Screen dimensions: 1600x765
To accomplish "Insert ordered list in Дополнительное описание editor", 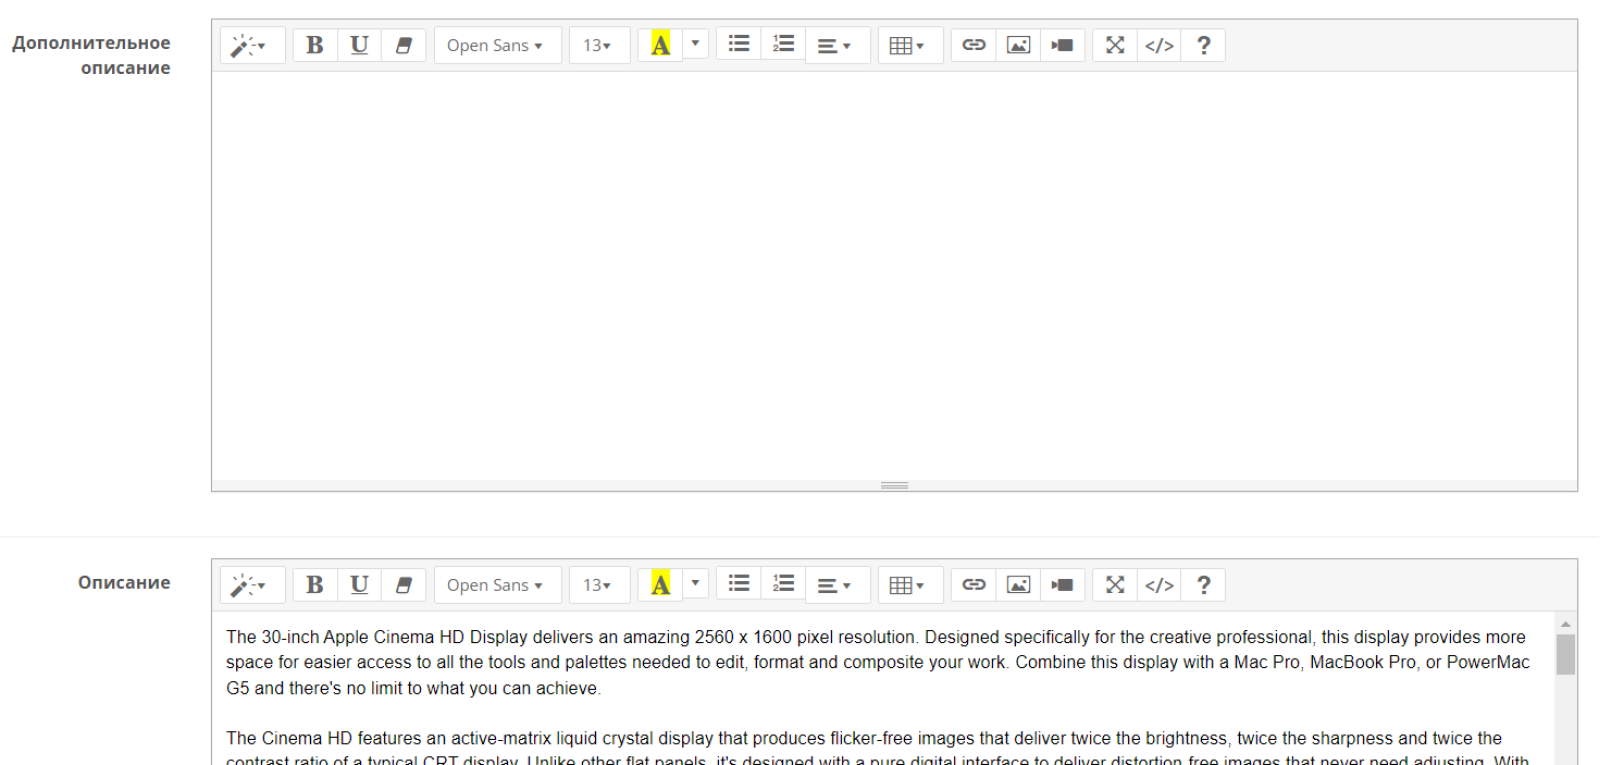I will 783,44.
